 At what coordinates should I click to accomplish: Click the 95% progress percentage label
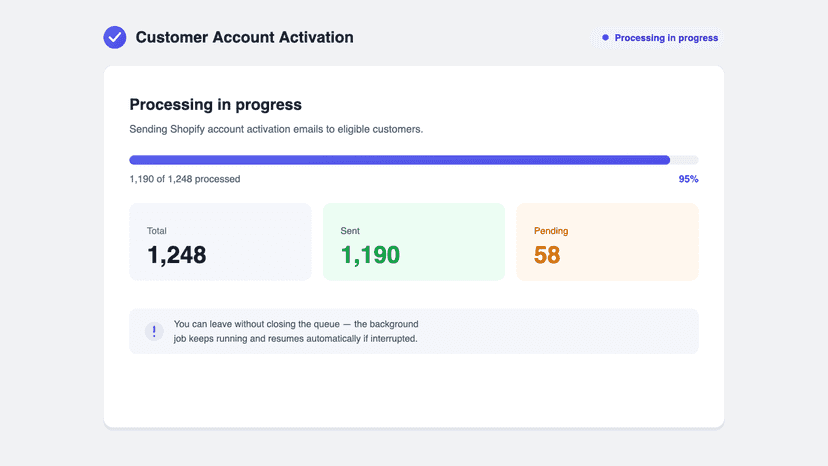coord(689,179)
